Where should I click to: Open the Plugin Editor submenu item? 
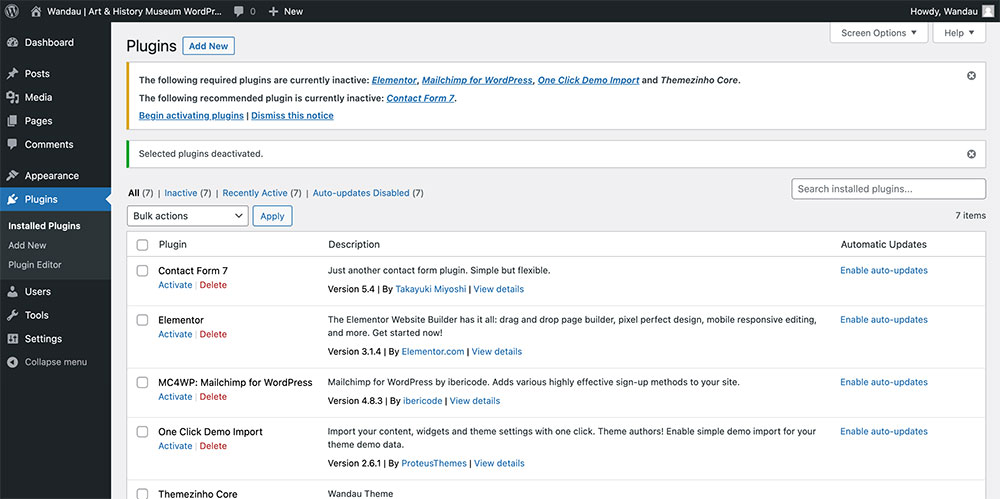[x=35, y=265]
